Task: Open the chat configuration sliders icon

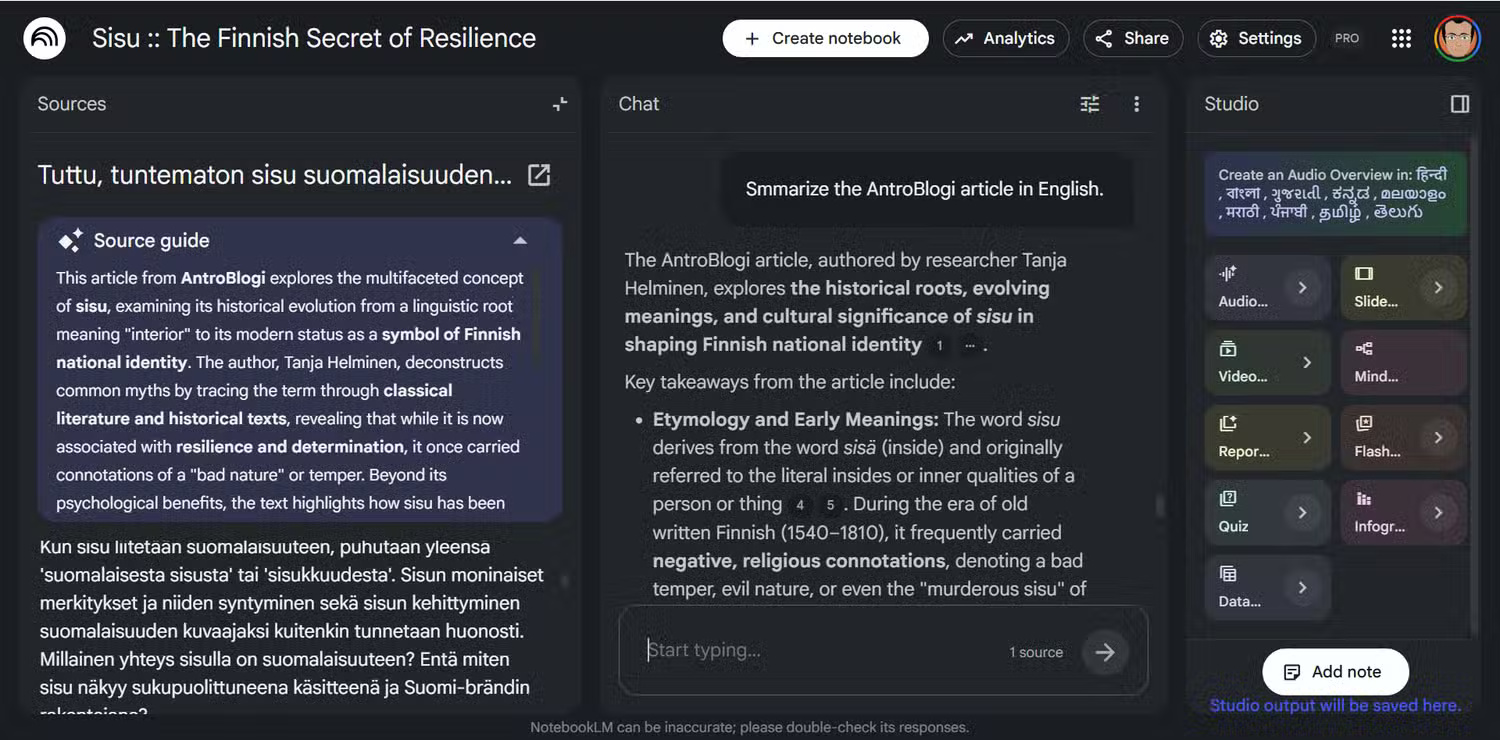Action: pyautogui.click(x=1090, y=104)
